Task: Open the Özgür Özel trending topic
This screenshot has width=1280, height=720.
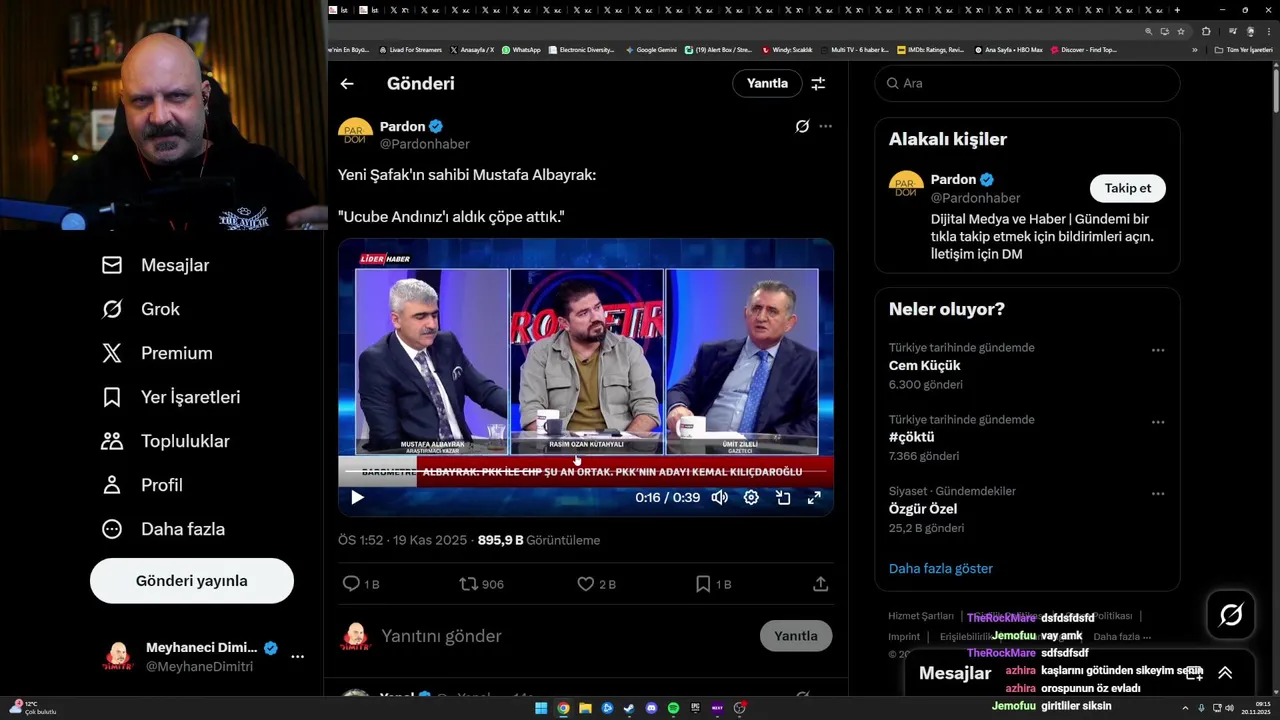Action: click(x=923, y=510)
